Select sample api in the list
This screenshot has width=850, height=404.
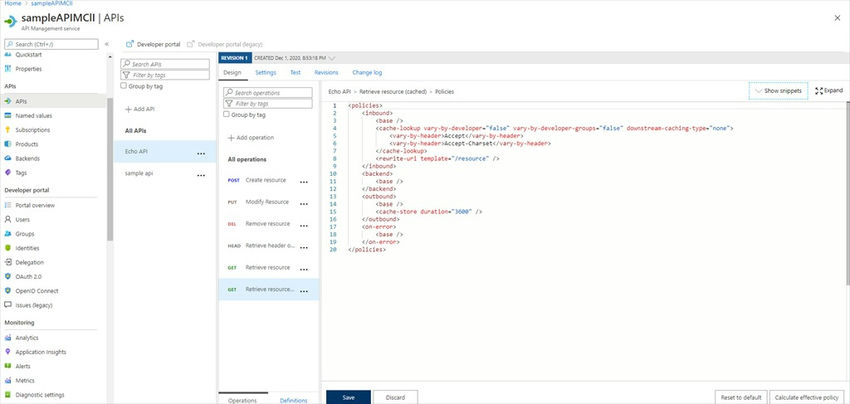click(165, 175)
